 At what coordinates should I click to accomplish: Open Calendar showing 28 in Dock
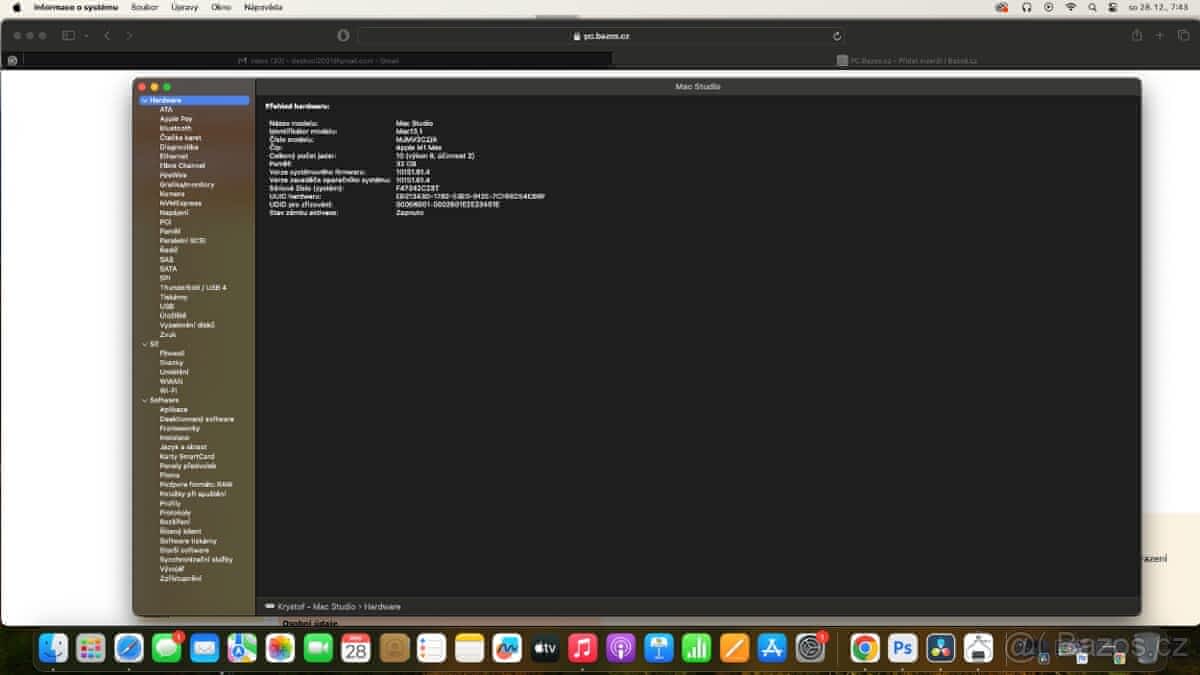[x=356, y=648]
